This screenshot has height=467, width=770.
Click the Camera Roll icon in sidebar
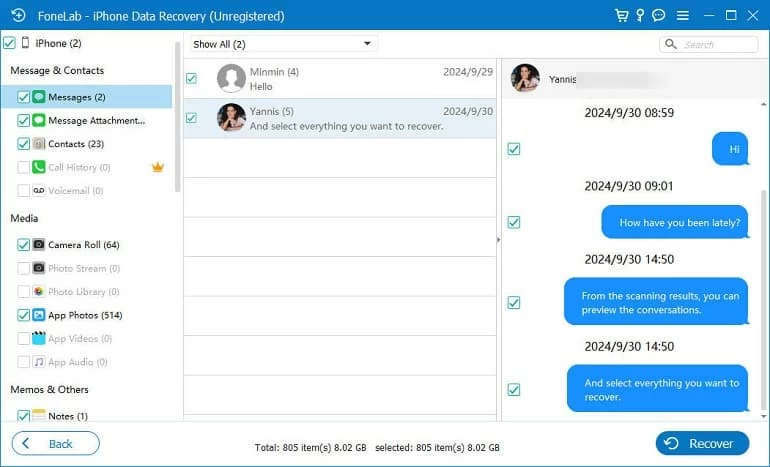pos(39,245)
